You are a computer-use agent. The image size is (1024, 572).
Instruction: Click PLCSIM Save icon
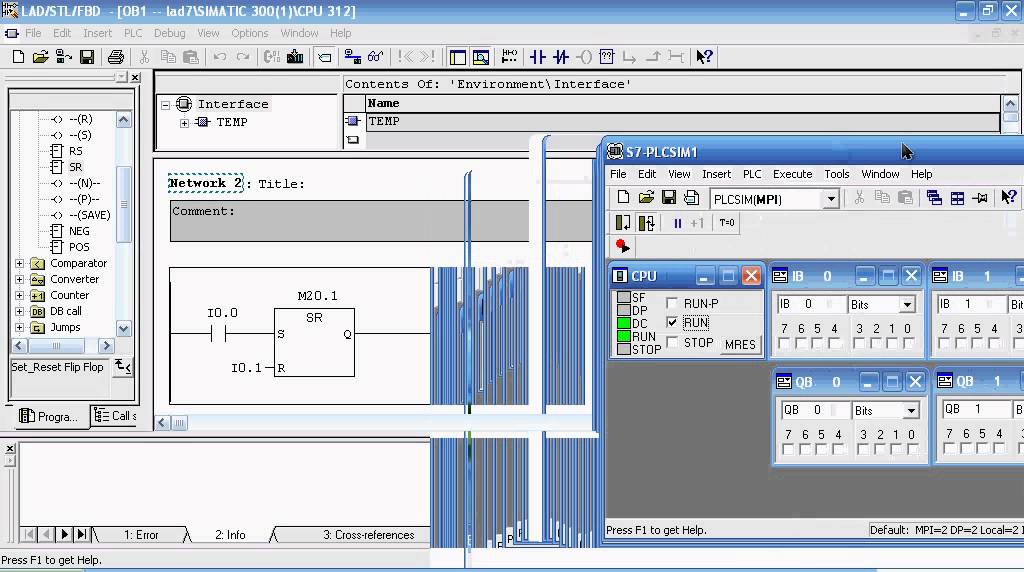[669, 197]
